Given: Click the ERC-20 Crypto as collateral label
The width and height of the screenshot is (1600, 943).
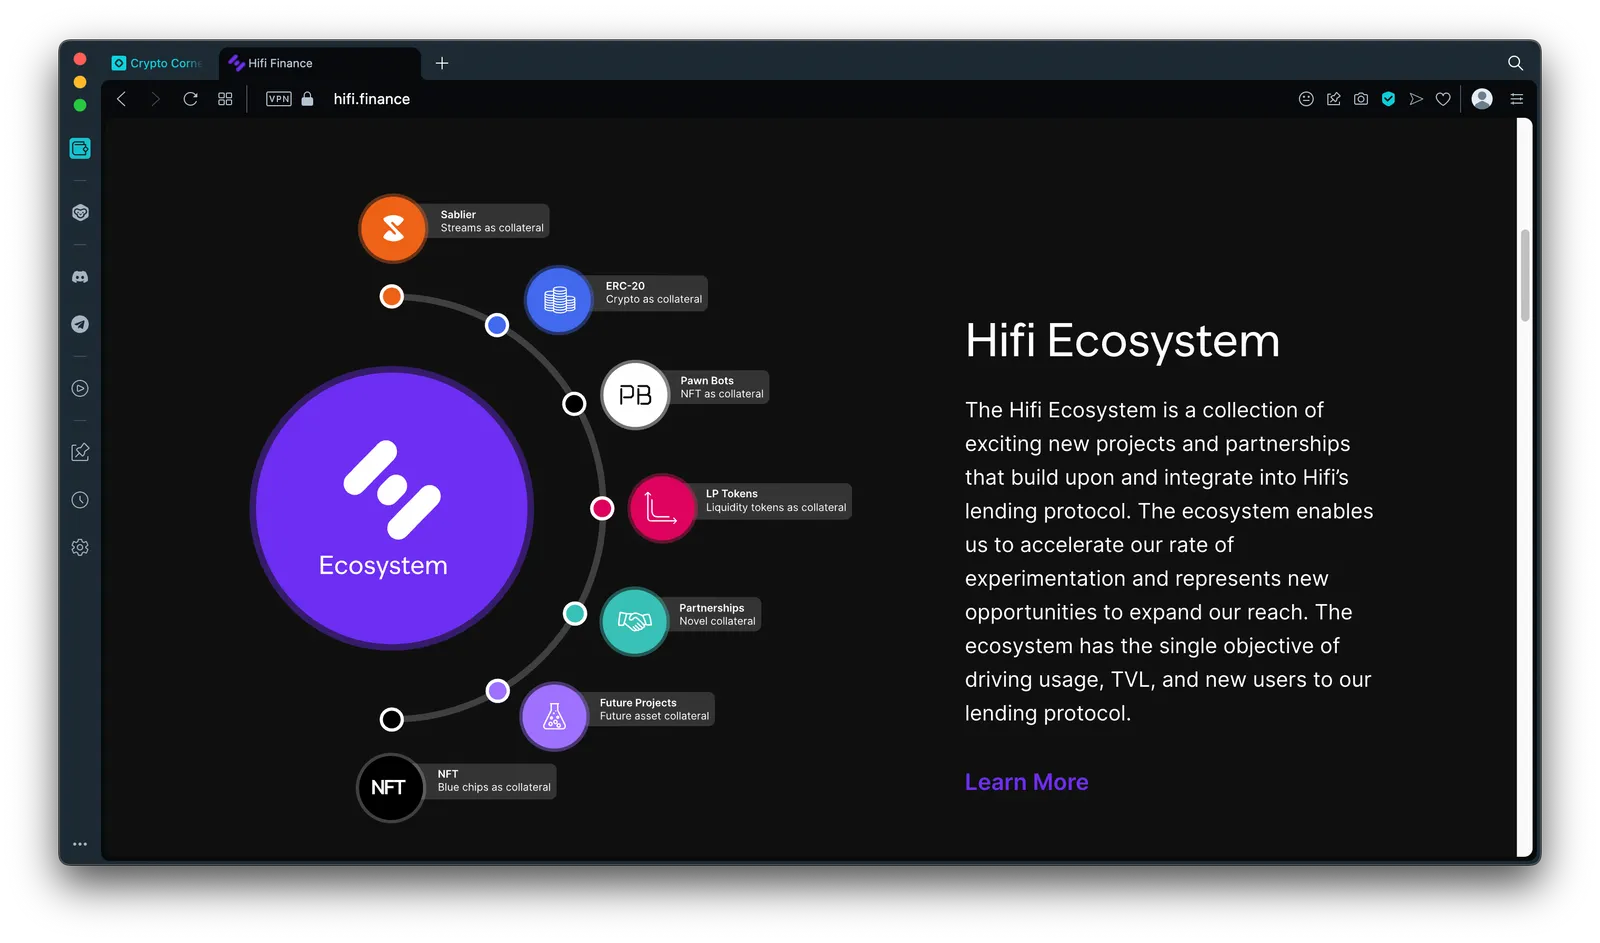Looking at the screenshot, I should pos(653,292).
